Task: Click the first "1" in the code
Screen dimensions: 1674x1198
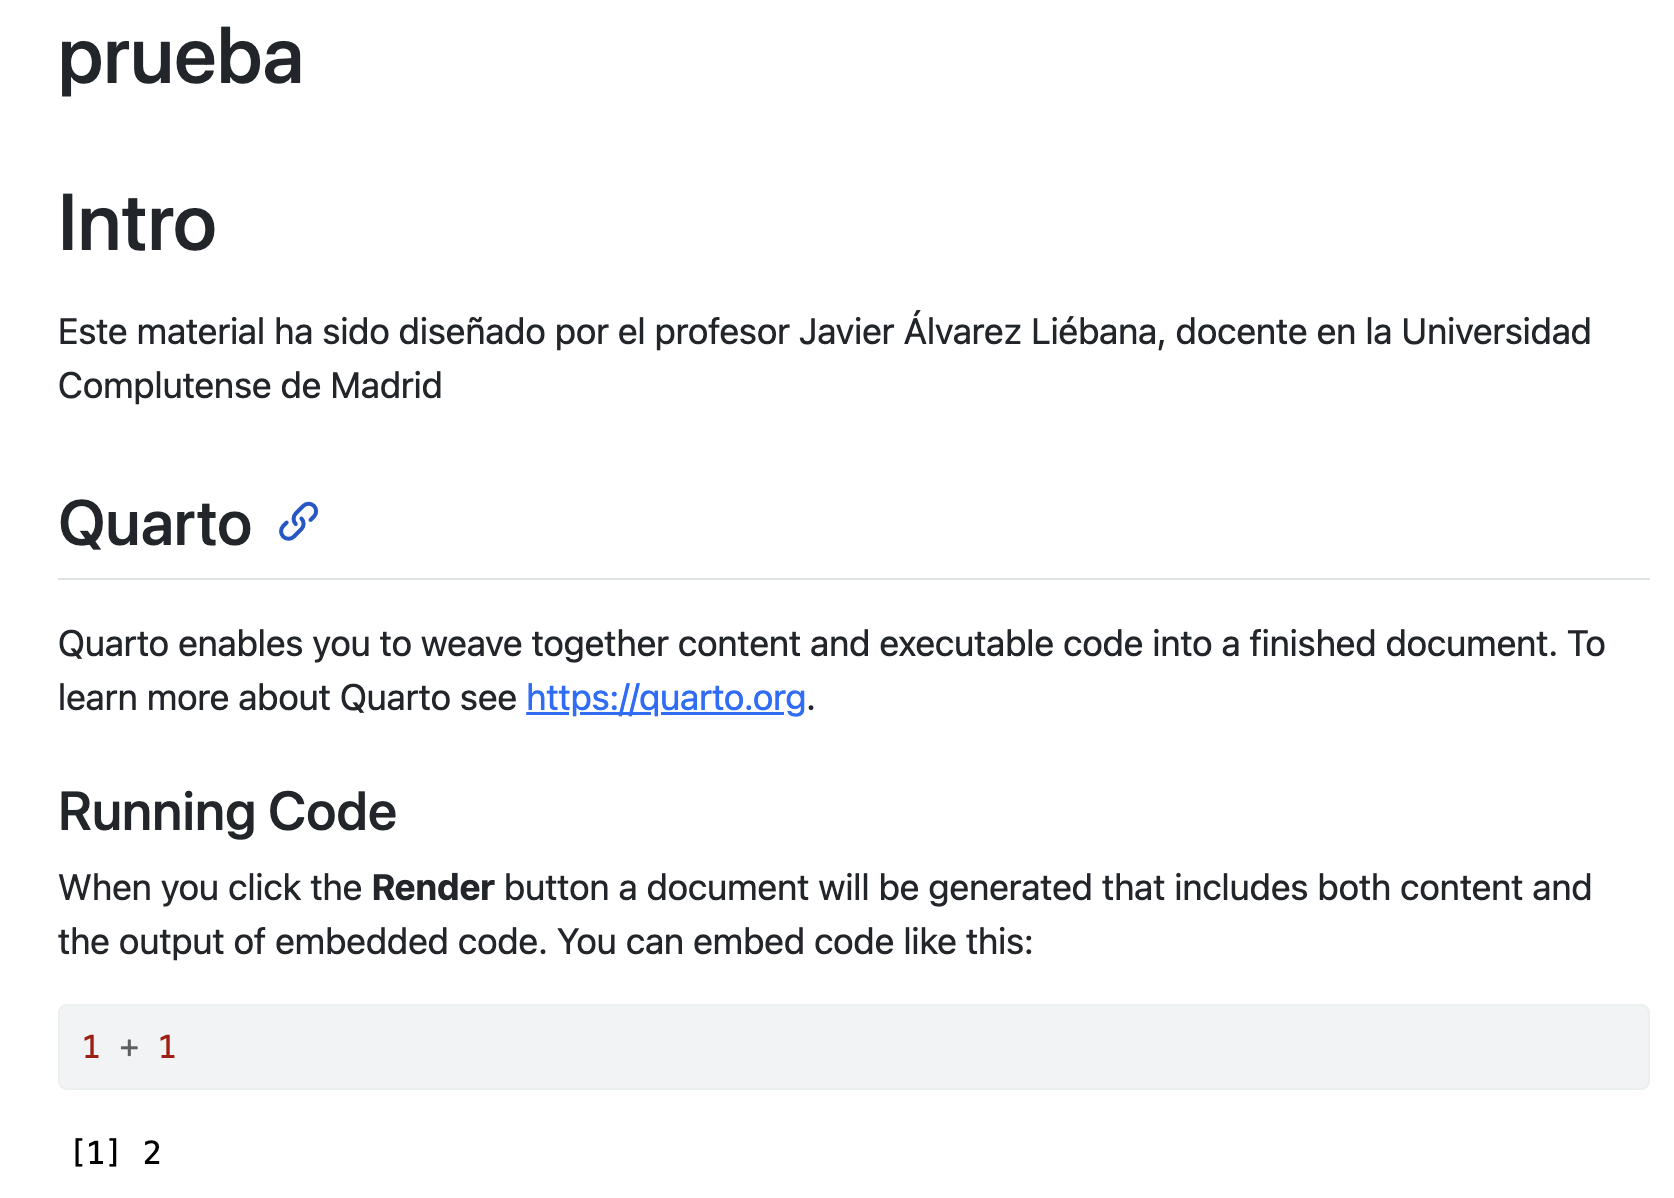Action: point(91,1047)
